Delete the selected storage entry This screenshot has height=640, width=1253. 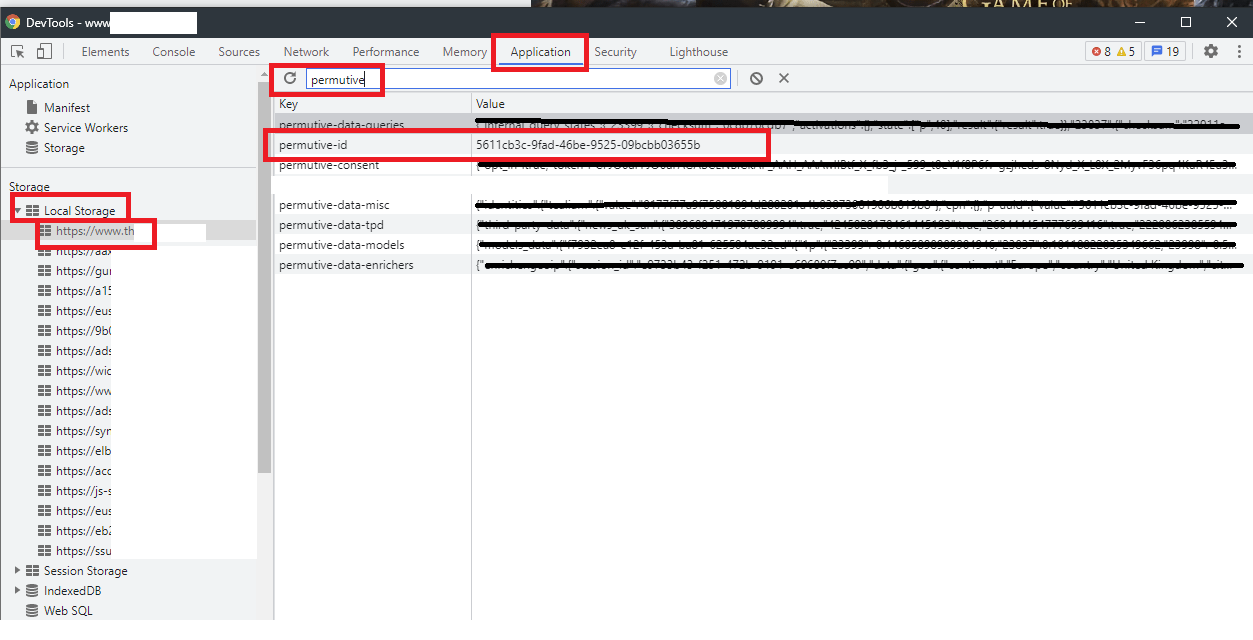point(784,78)
